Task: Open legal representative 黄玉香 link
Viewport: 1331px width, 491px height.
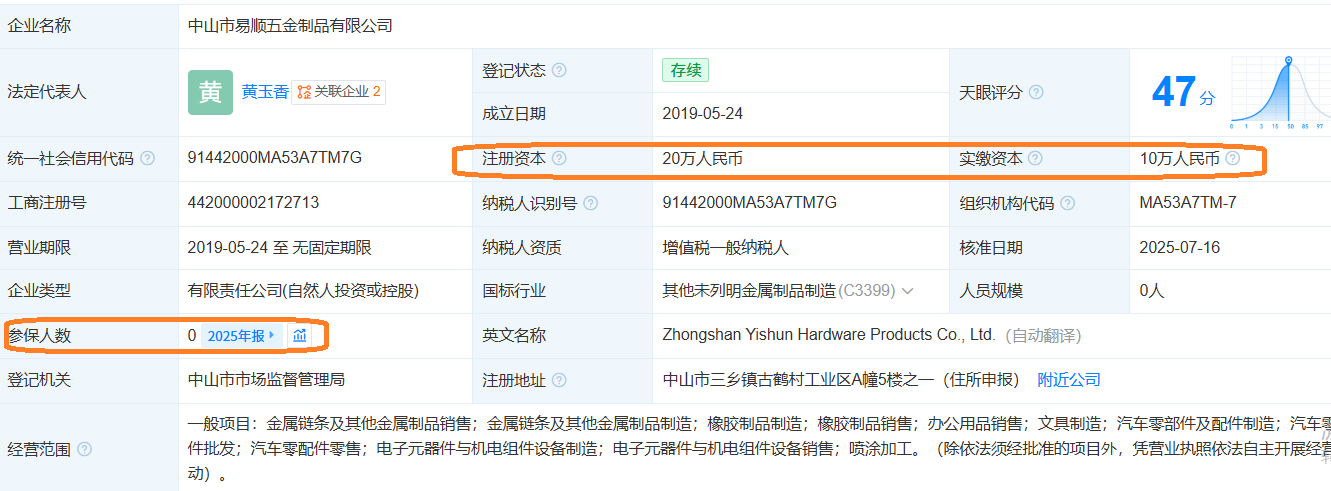Action: tap(265, 92)
